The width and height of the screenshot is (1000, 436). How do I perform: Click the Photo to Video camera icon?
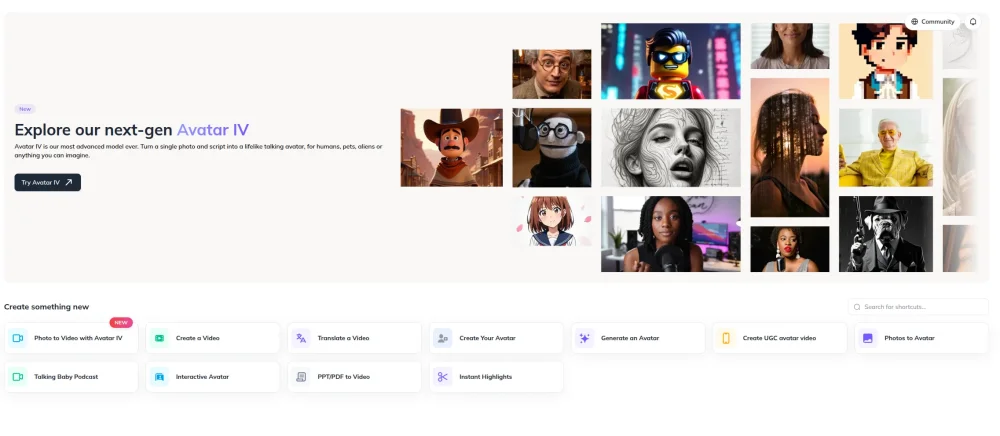[18, 338]
